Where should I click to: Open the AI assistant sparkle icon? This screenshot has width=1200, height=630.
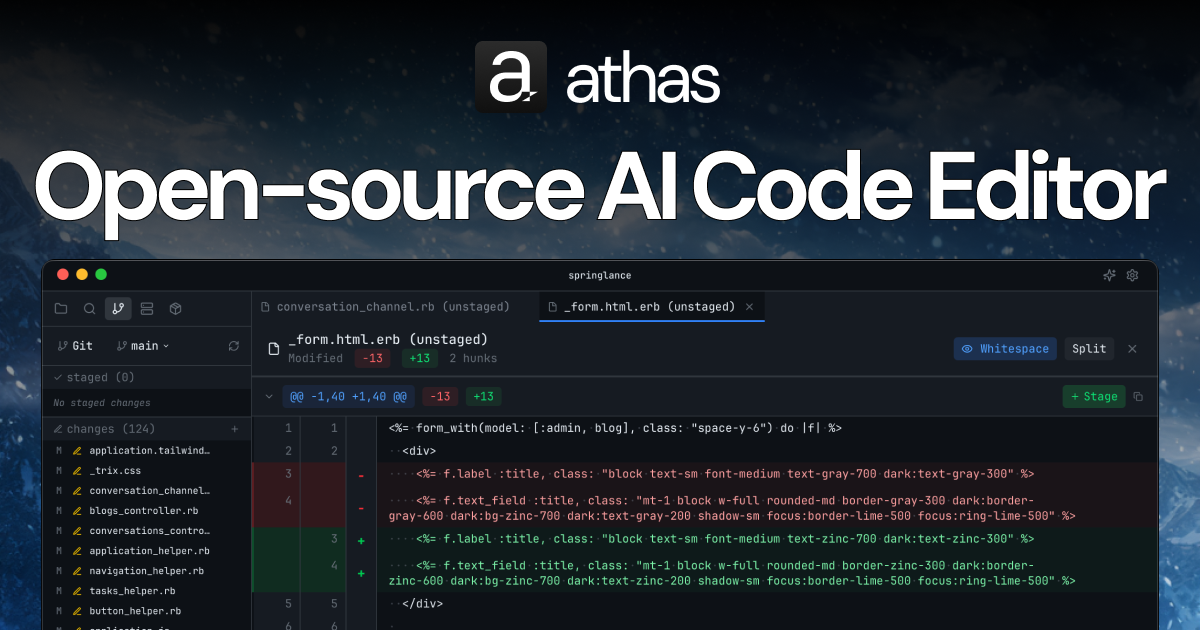(1109, 275)
